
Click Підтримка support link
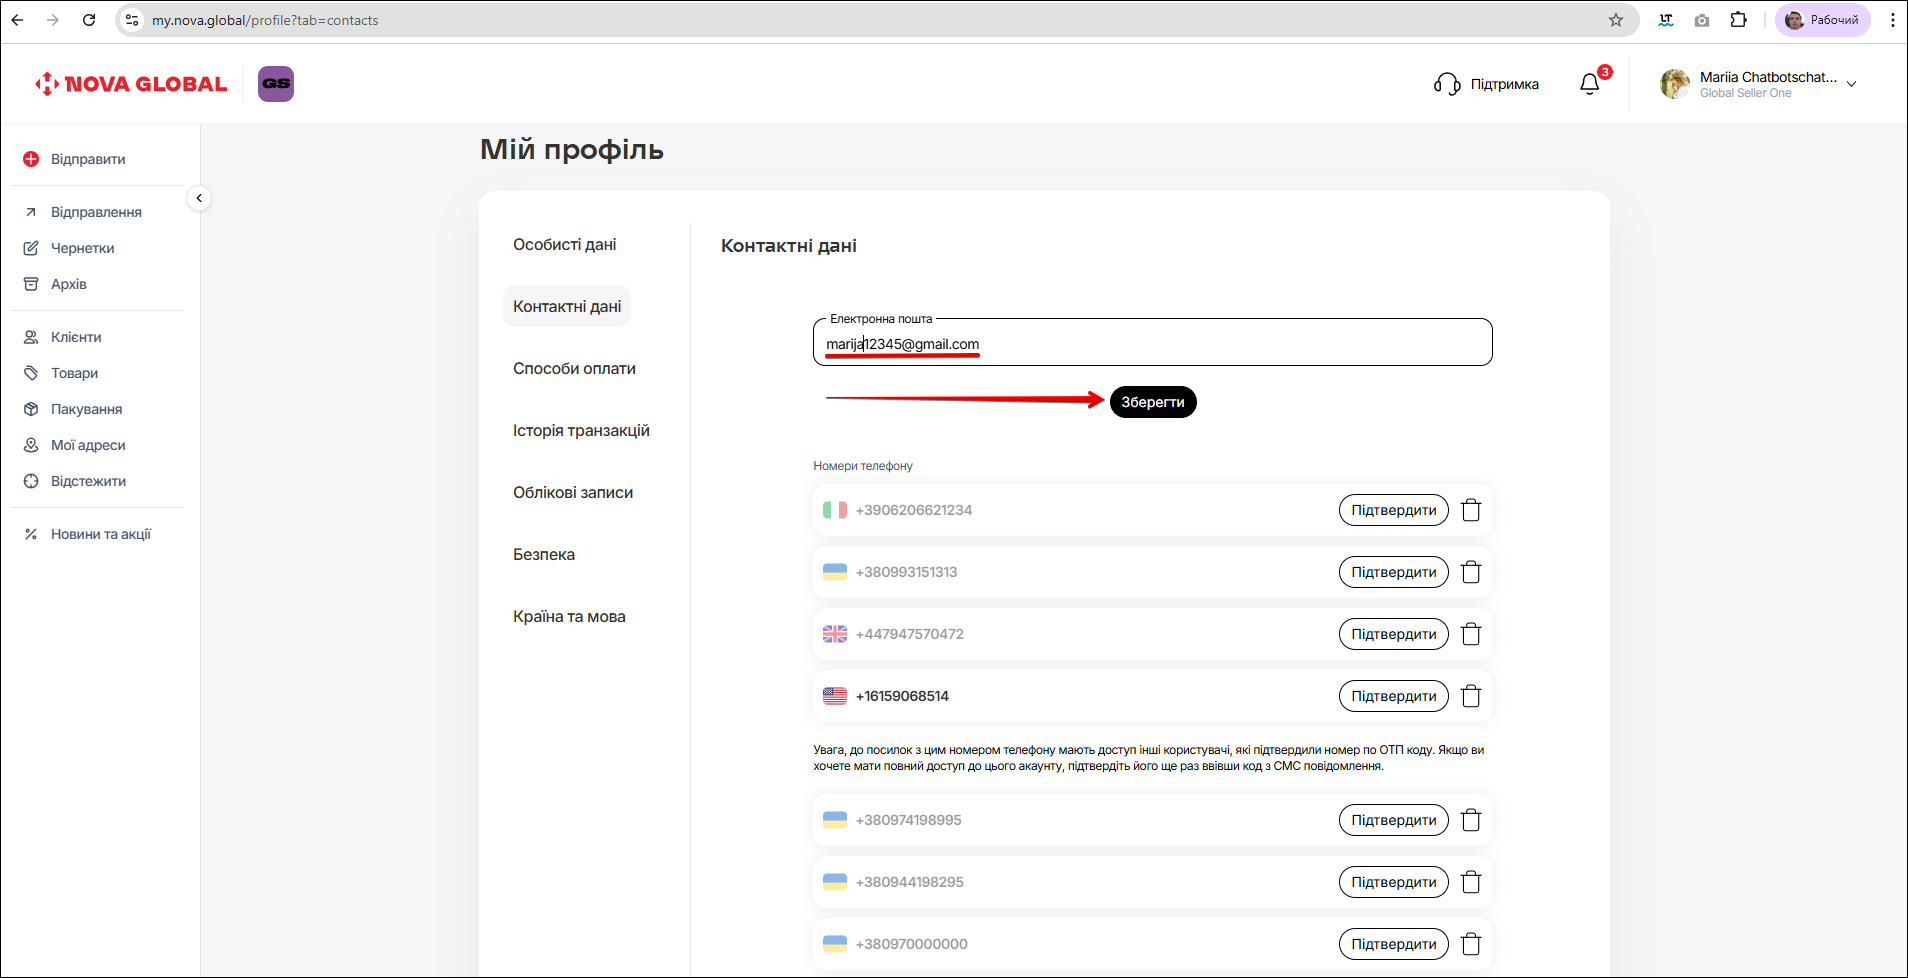1504,84
